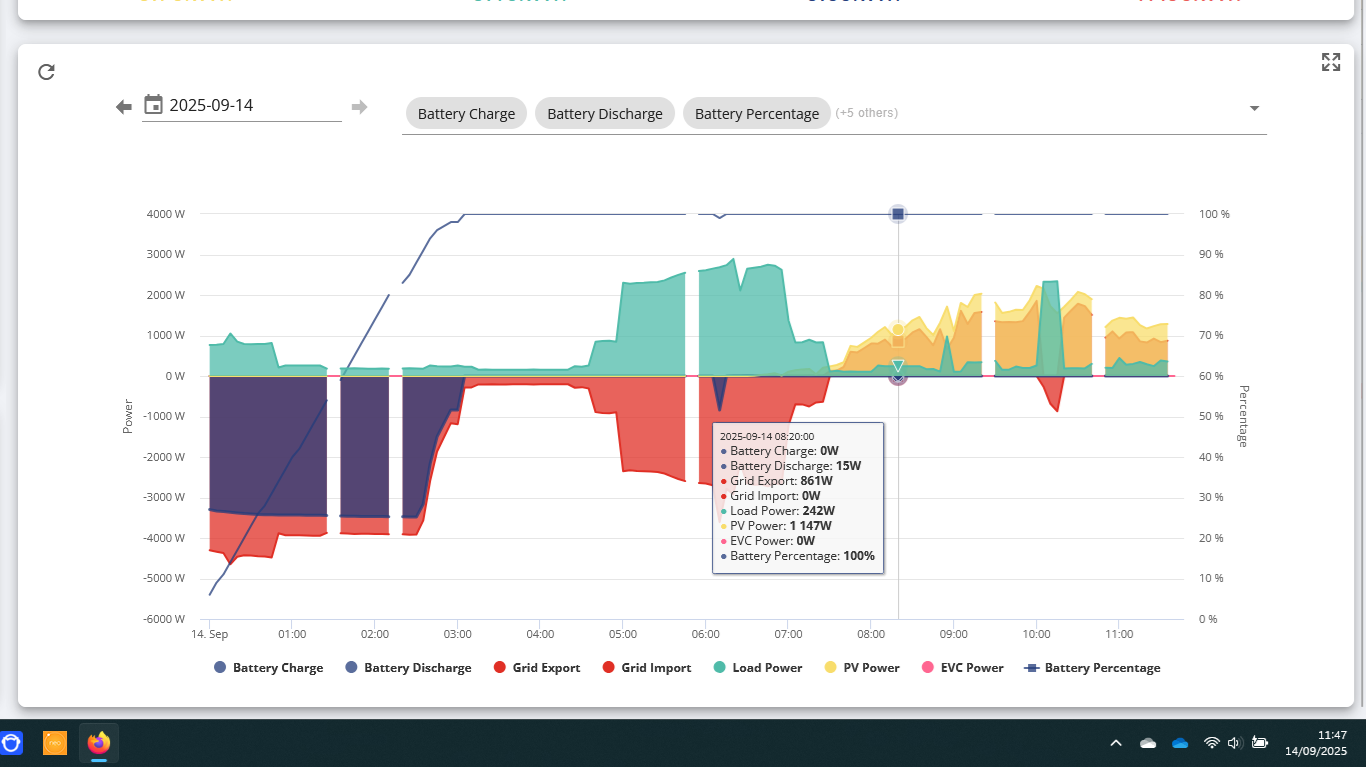
Task: Toggle Battery Charge series in legend
Action: tap(268, 668)
